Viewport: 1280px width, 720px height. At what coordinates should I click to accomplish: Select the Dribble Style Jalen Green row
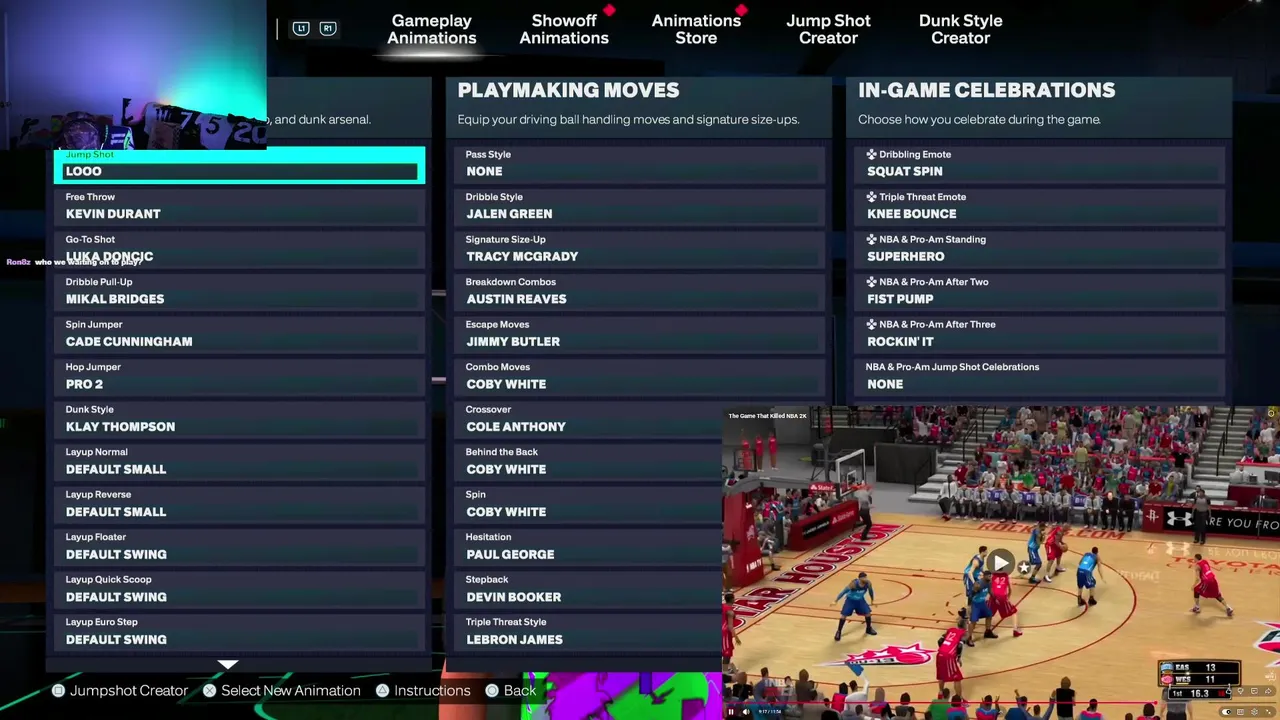tap(640, 206)
